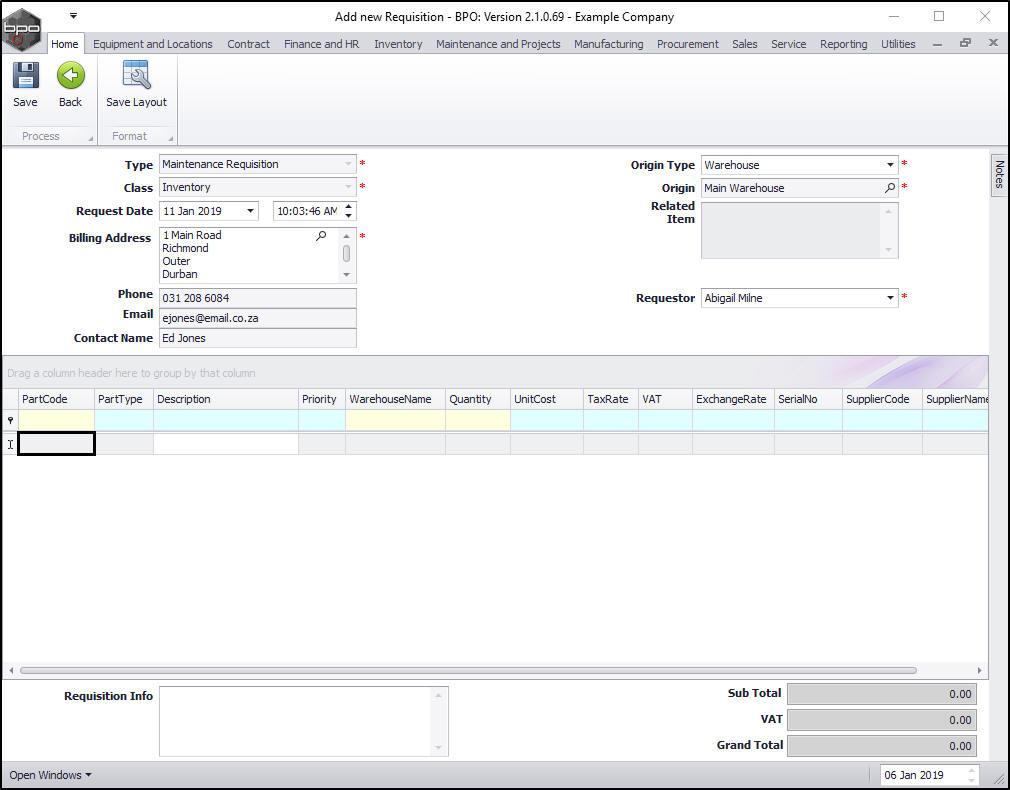Viewport: 1010px width, 790px height.
Task: Switch to the Manufacturing tab
Action: (x=609, y=44)
